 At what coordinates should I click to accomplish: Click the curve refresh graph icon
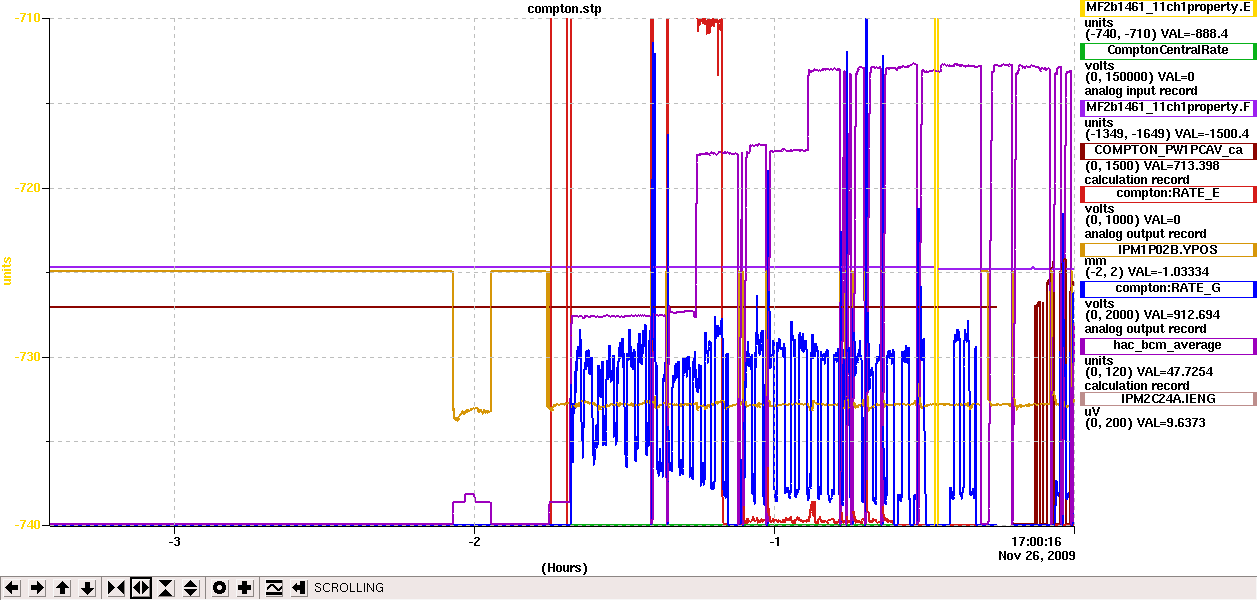point(274,588)
